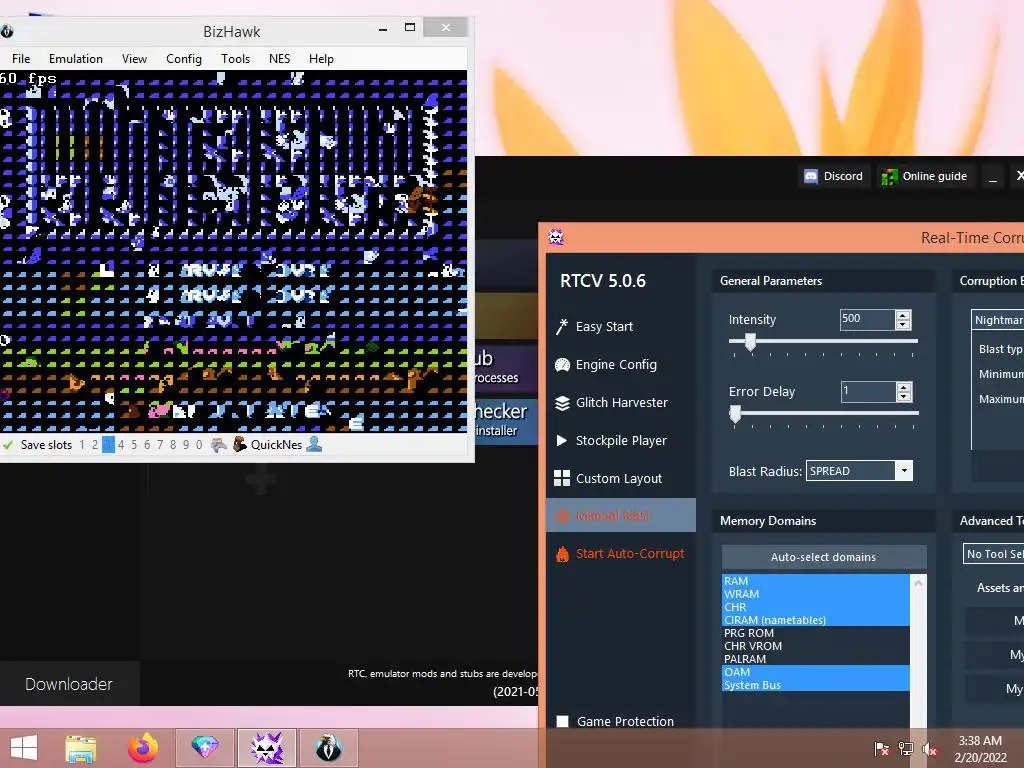
Task: Click the Auto-select domains button
Action: (824, 557)
